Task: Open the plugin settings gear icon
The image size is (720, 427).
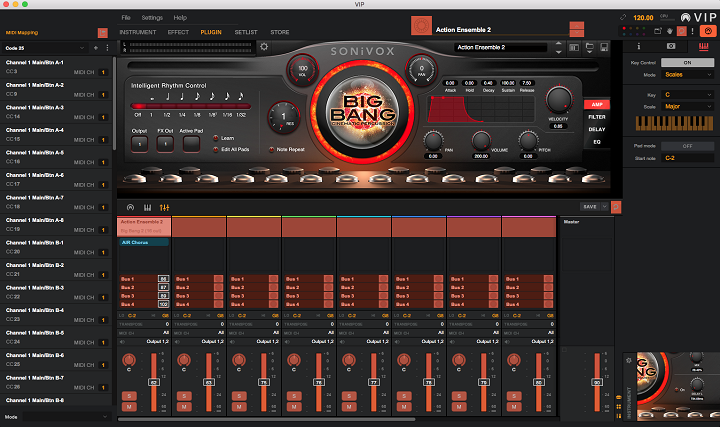Action: point(264,46)
